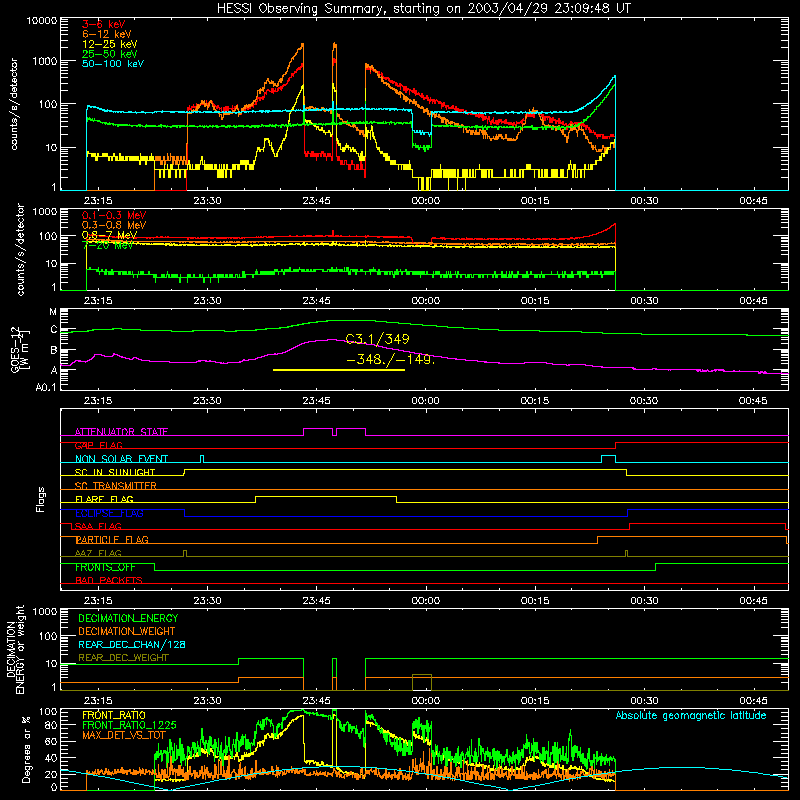Select the SAA_FLAG label
800x800 pixels.
(98, 527)
